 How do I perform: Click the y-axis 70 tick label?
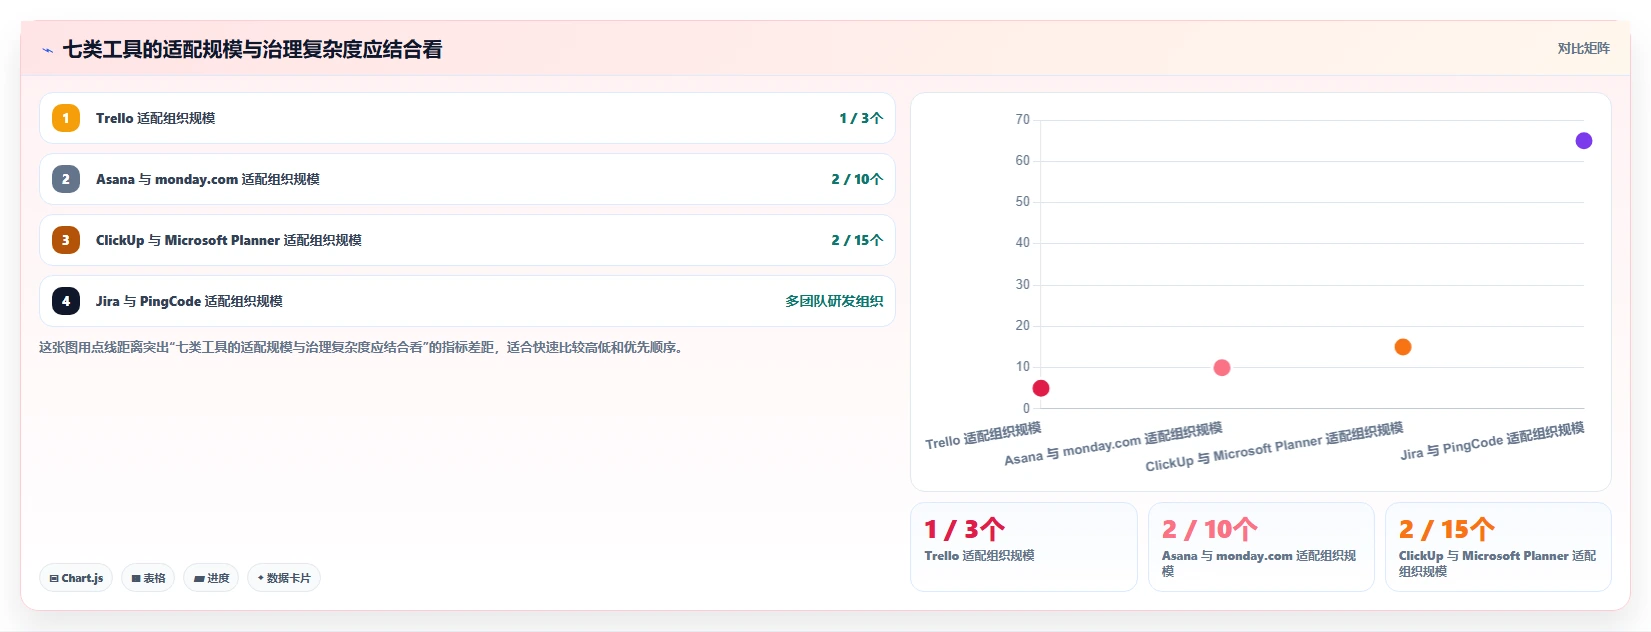pyautogui.click(x=1022, y=120)
